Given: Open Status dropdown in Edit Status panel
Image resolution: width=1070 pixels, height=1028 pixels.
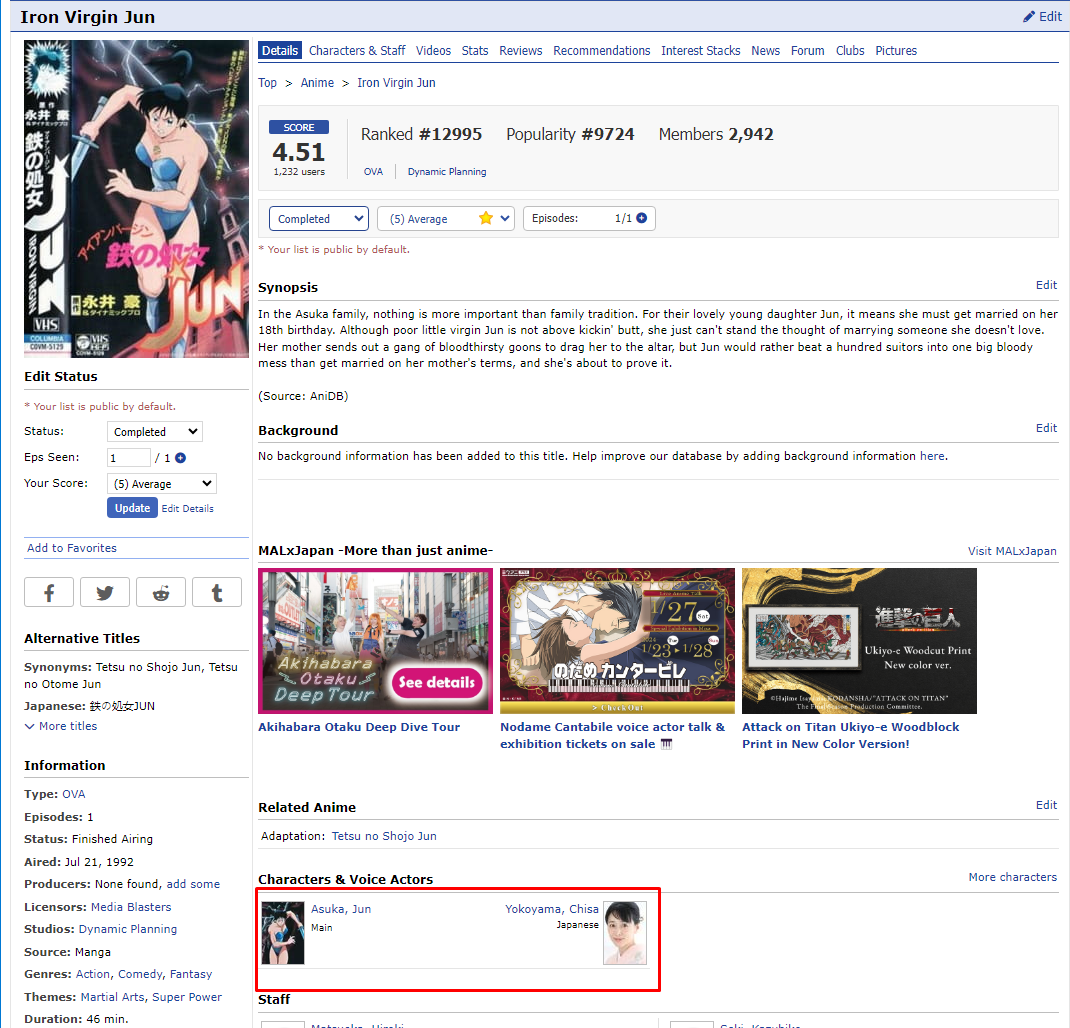Looking at the screenshot, I should coord(154,432).
